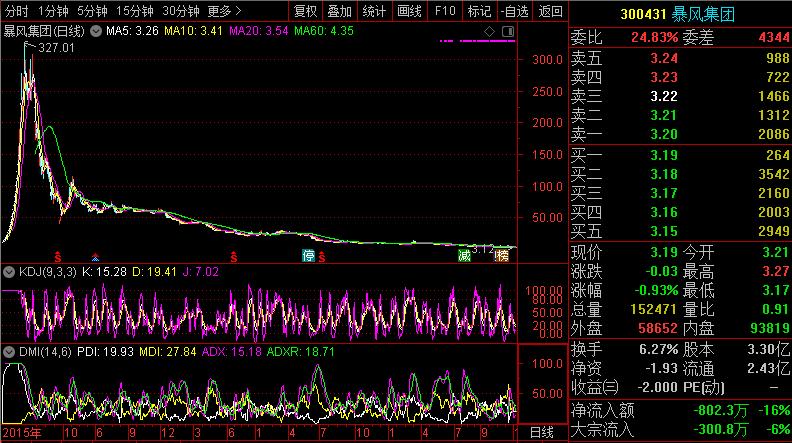Click the 2015年 timeline label
This screenshot has width=792, height=443.
tap(22, 433)
